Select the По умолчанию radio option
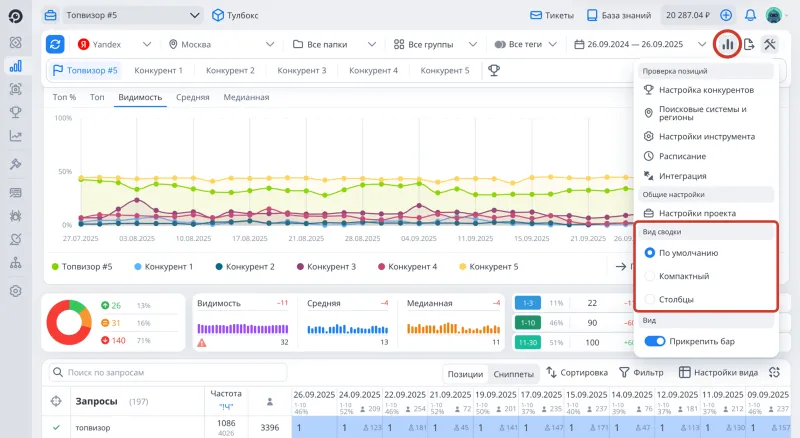Screen dimensions: 800x438 coord(651,253)
